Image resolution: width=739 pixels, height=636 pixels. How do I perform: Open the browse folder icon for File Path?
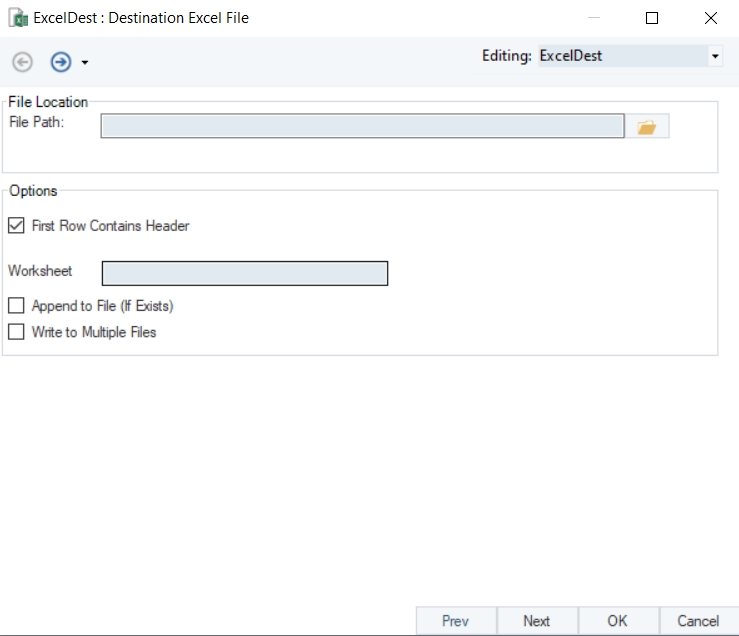(x=647, y=126)
